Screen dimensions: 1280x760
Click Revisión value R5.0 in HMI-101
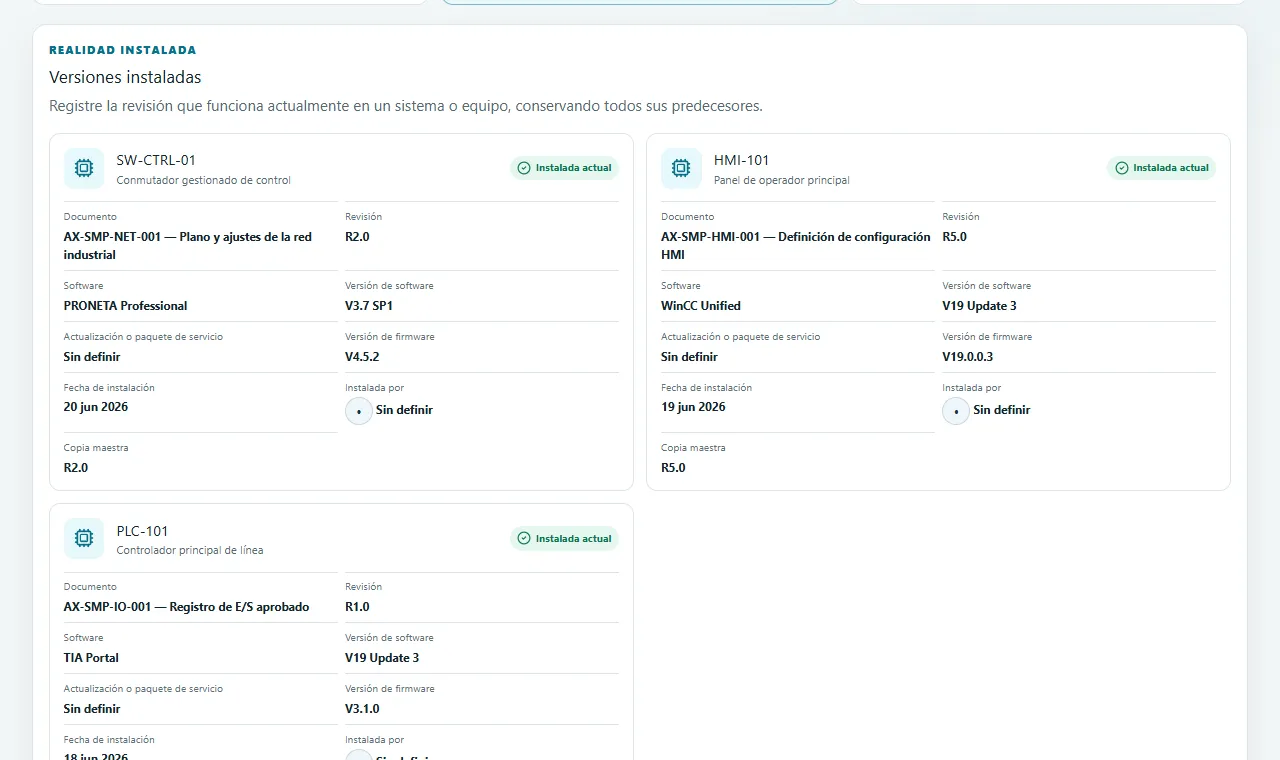point(955,237)
